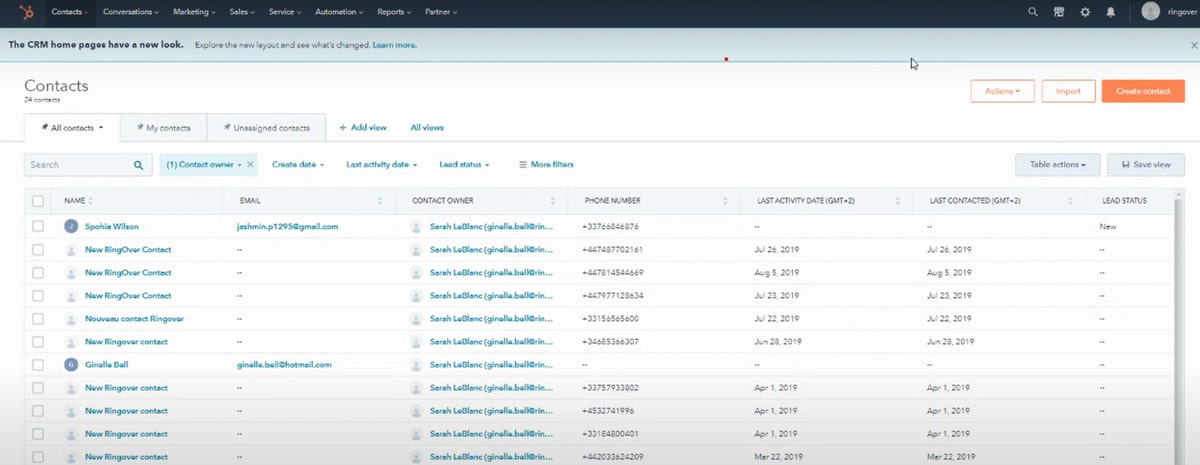Open the Automation navigation menu
This screenshot has width=1200, height=465.
pos(339,12)
